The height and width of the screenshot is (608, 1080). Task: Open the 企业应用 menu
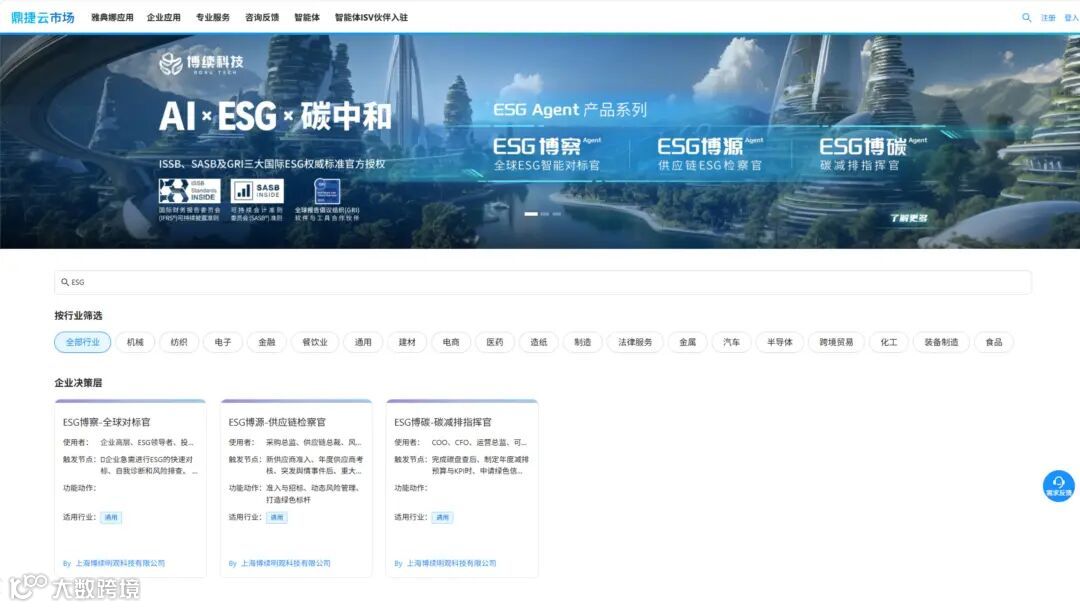point(163,18)
